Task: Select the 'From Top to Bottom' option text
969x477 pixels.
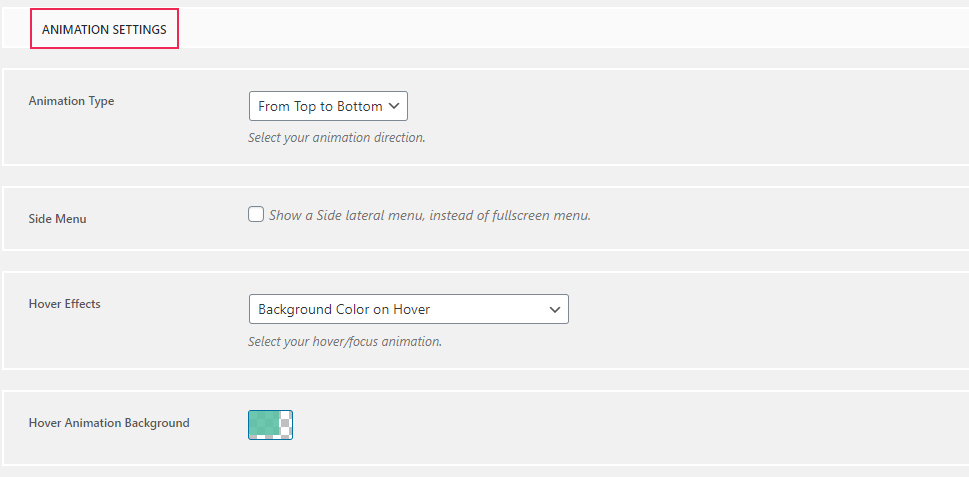Action: 320,106
